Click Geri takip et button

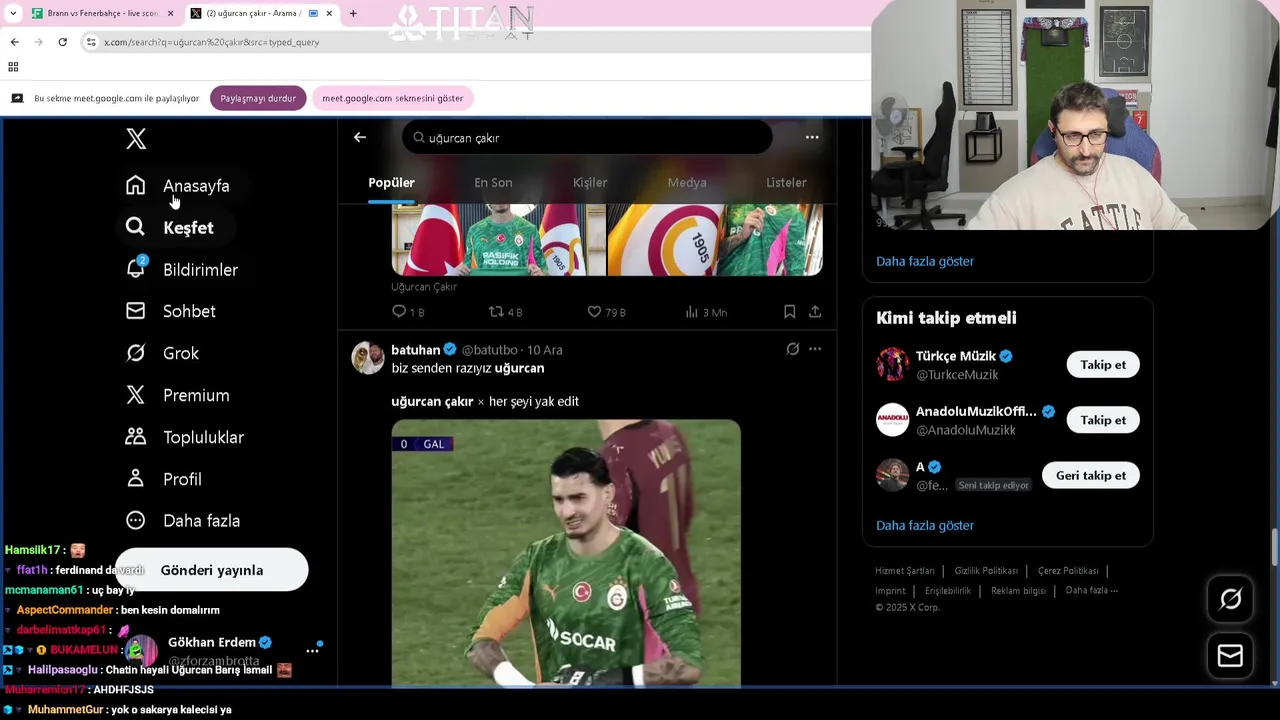coord(1091,475)
